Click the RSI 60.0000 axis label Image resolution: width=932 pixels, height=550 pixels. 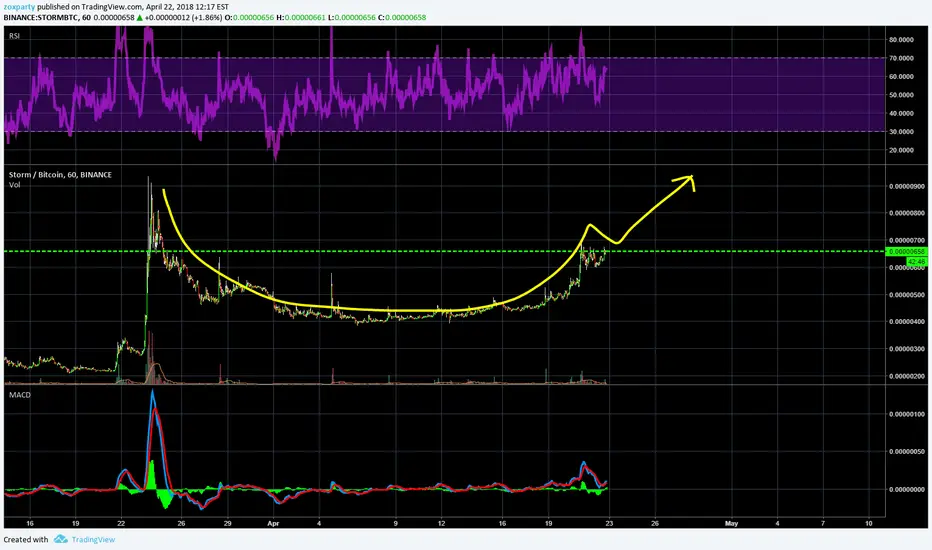click(902, 77)
